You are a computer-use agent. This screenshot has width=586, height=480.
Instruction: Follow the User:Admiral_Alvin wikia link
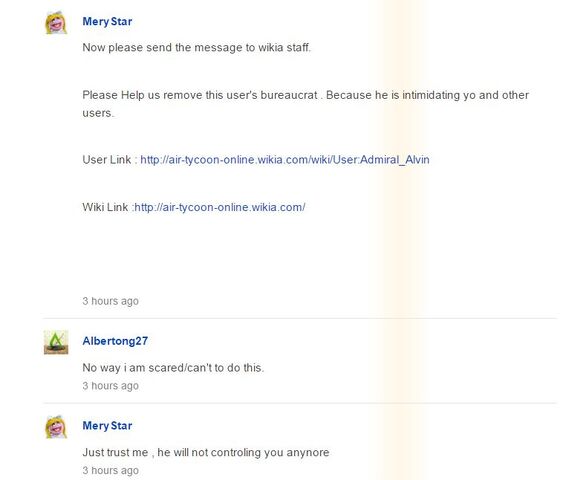point(285,160)
